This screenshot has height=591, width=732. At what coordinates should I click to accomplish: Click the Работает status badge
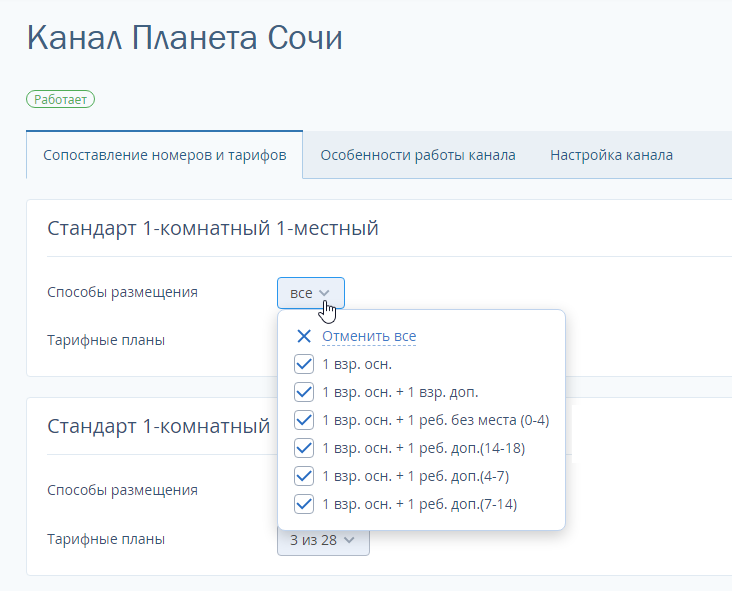[x=61, y=99]
